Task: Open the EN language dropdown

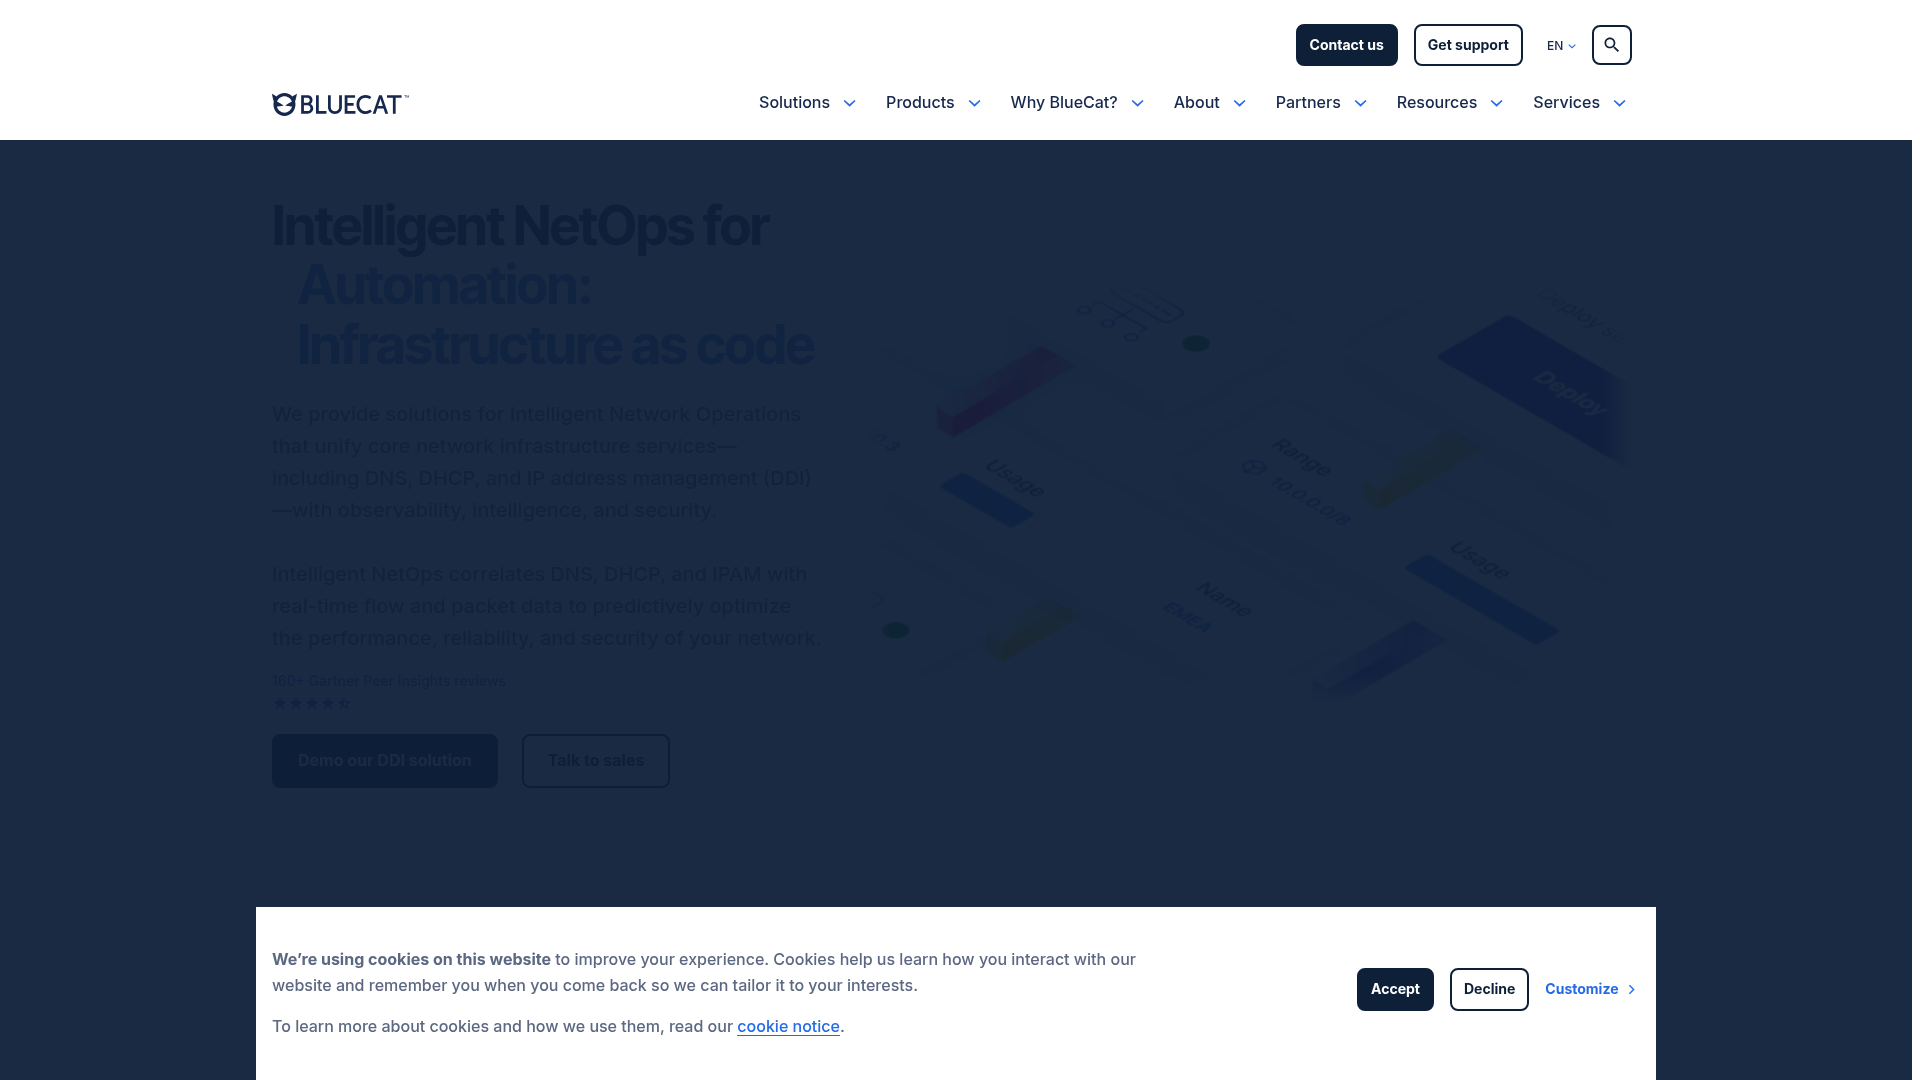Action: pos(1560,45)
